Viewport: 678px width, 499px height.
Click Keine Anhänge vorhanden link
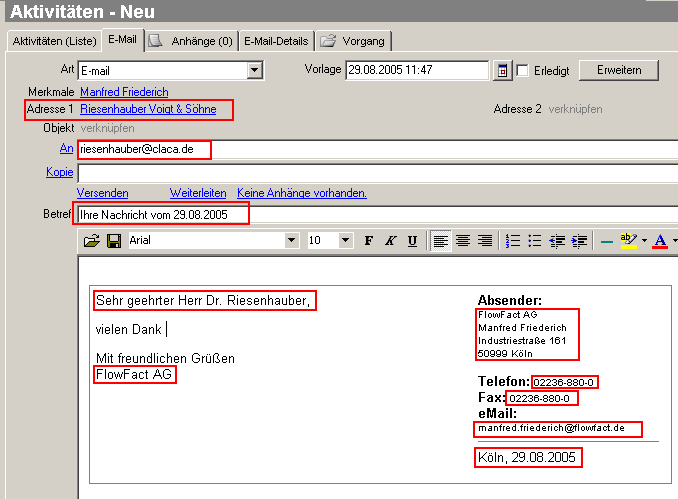coord(302,193)
